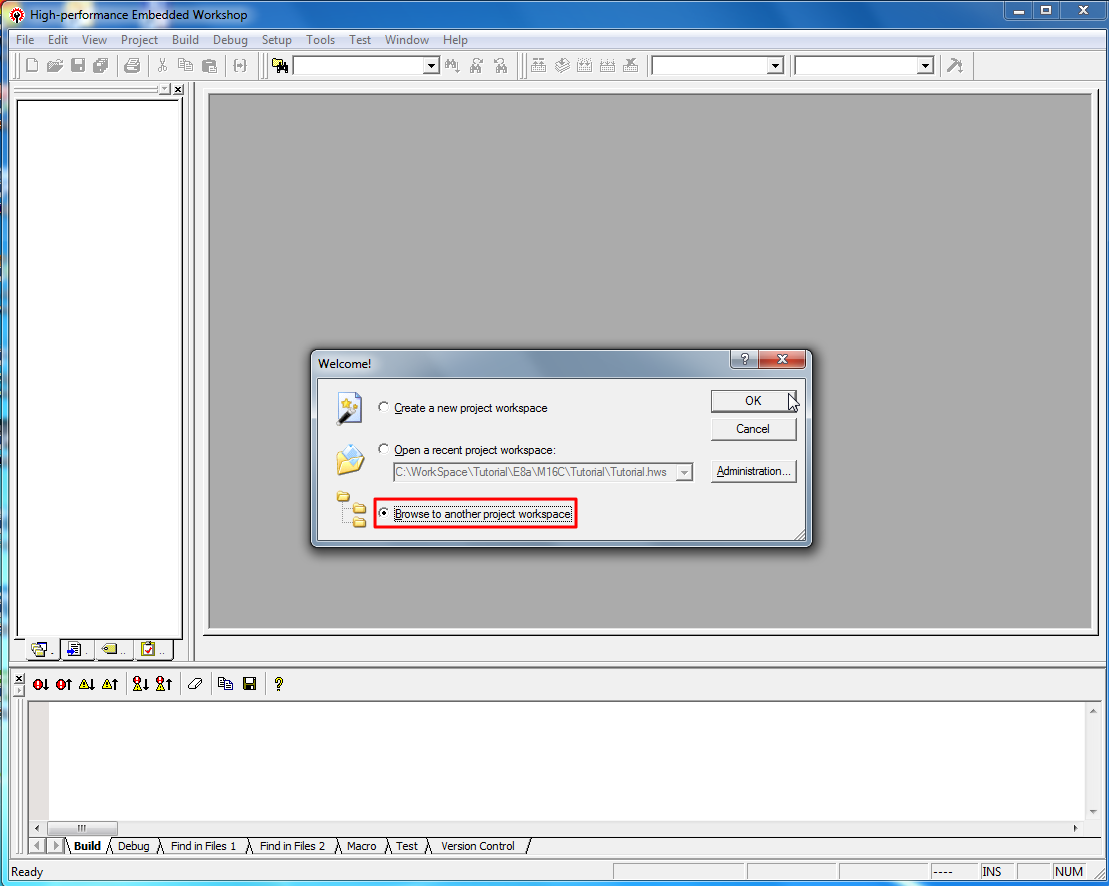Click next warning triangle down icon
1109x886 pixels.
(87, 684)
